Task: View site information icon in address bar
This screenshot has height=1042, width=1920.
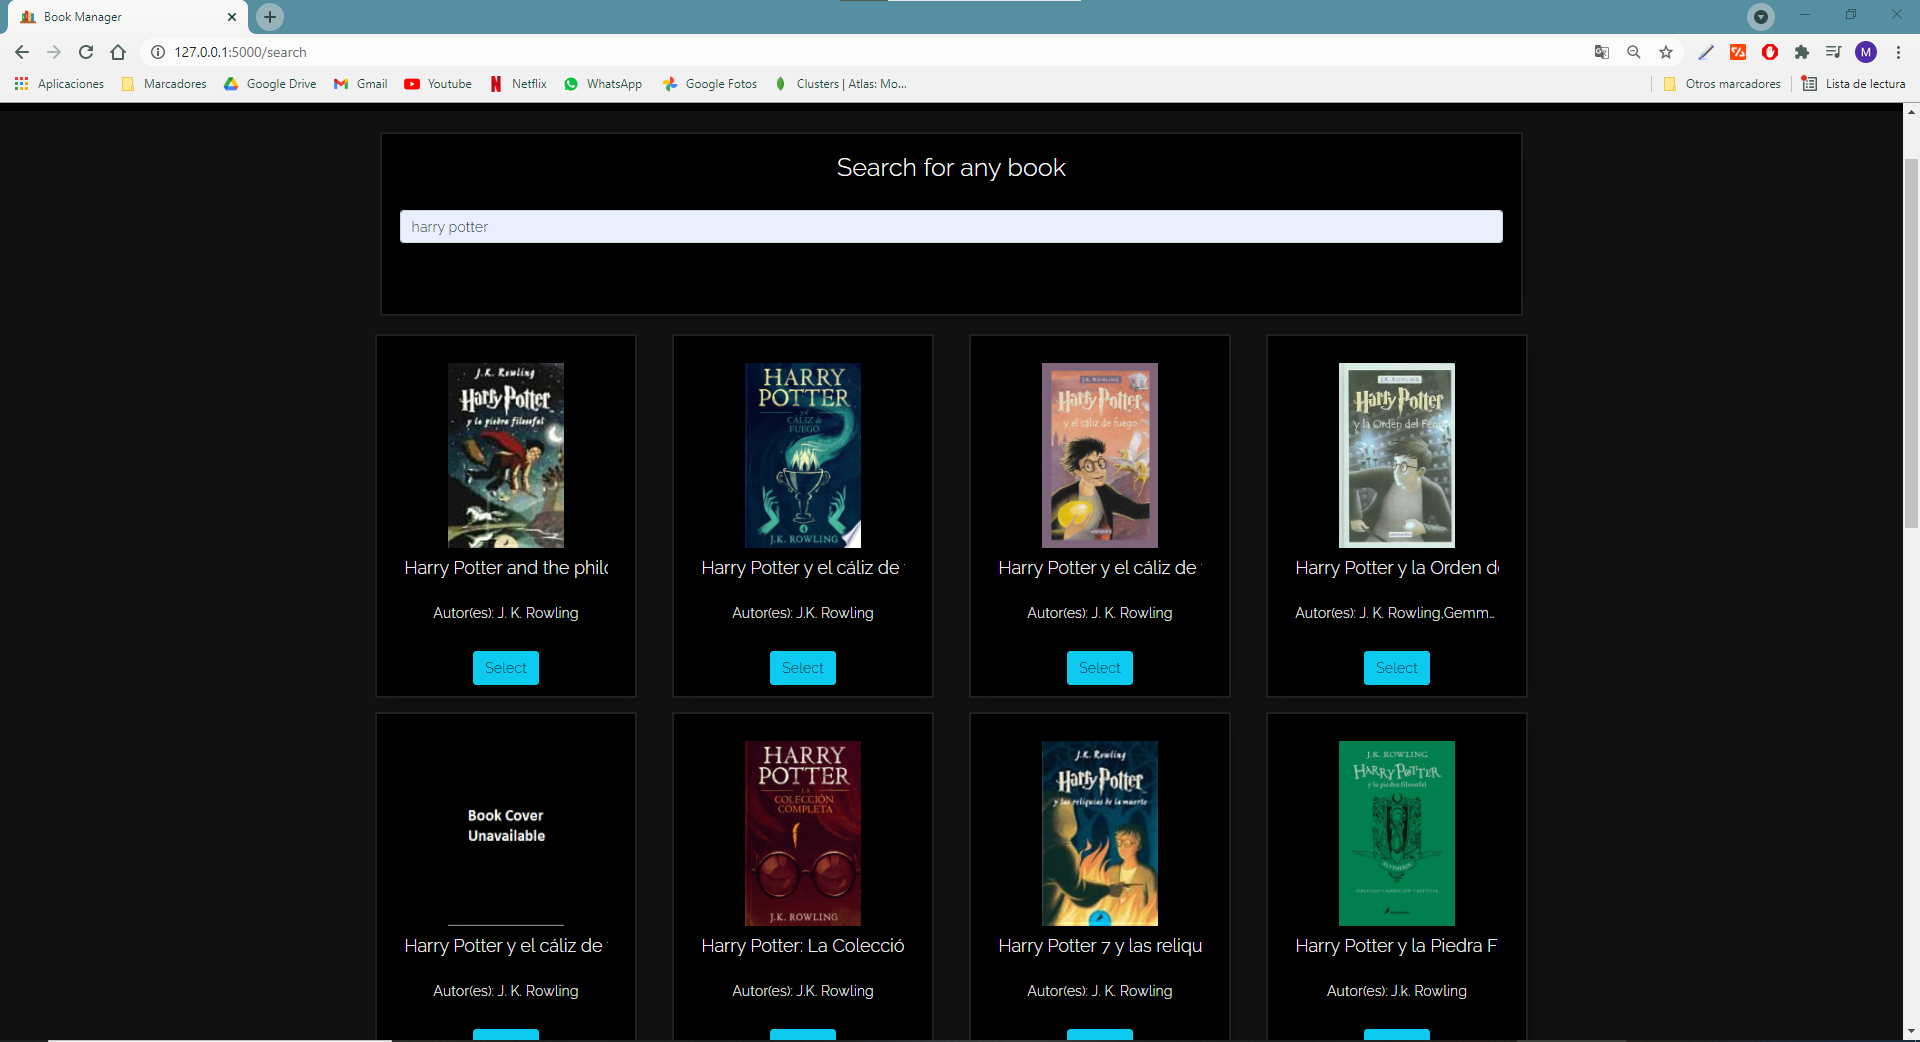Action: (158, 52)
